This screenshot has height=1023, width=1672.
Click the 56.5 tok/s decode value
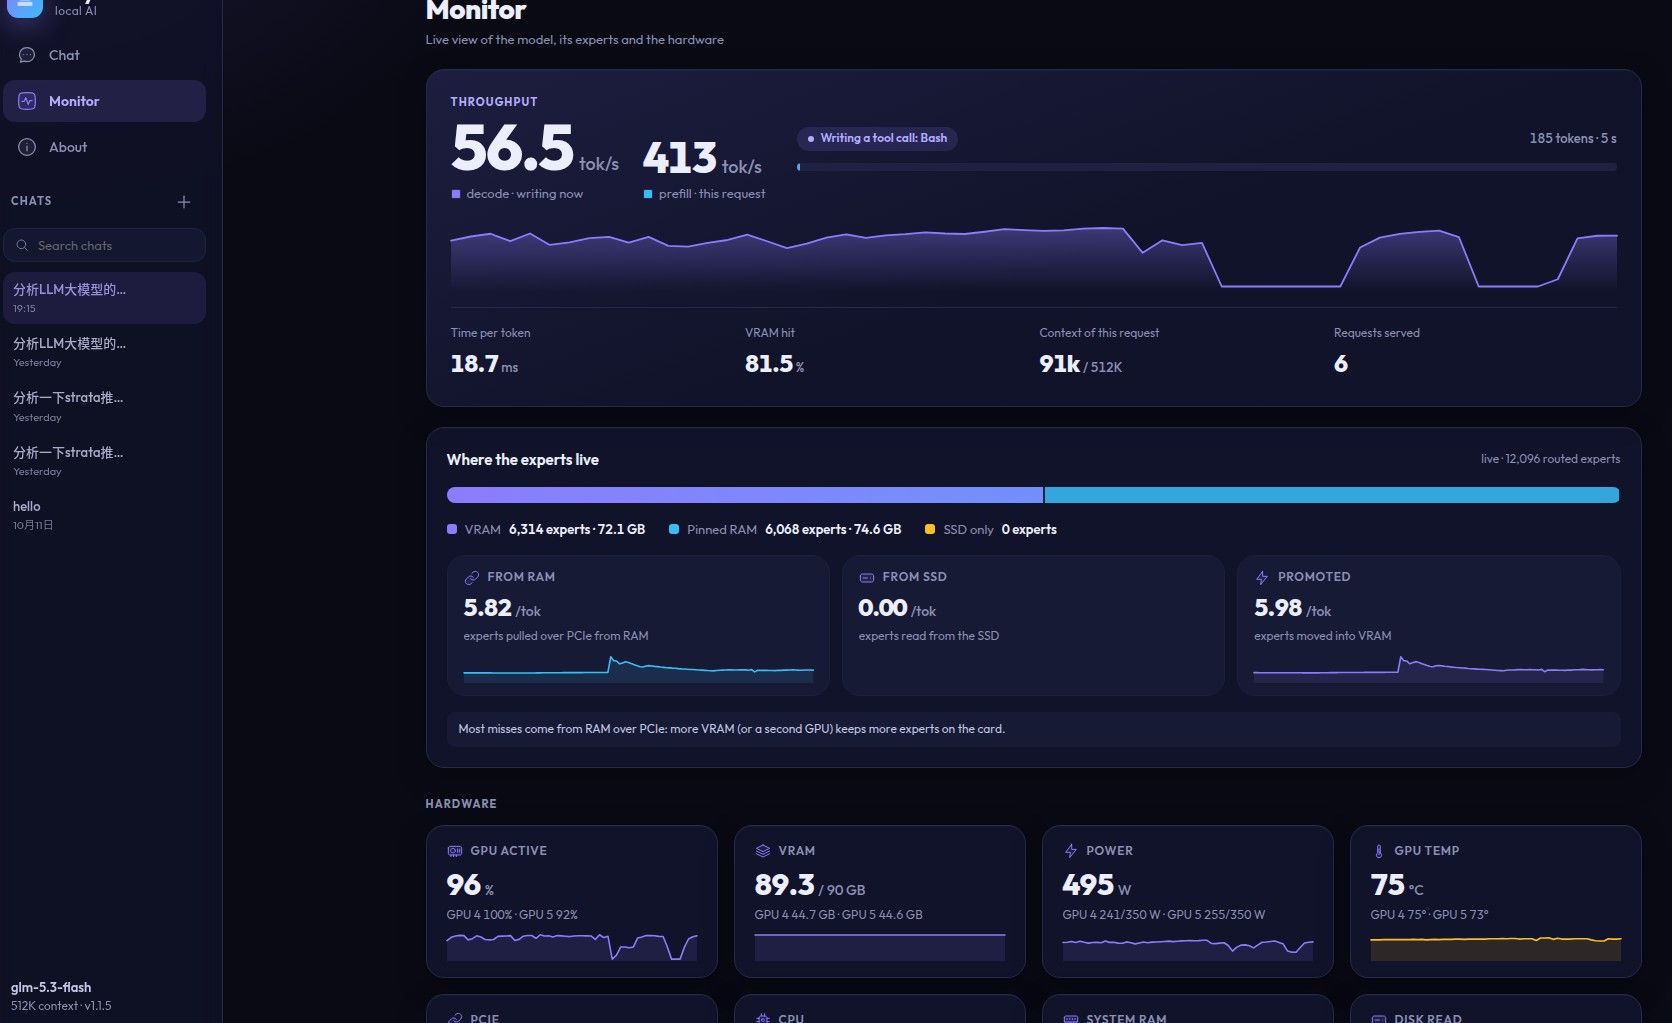(535, 148)
